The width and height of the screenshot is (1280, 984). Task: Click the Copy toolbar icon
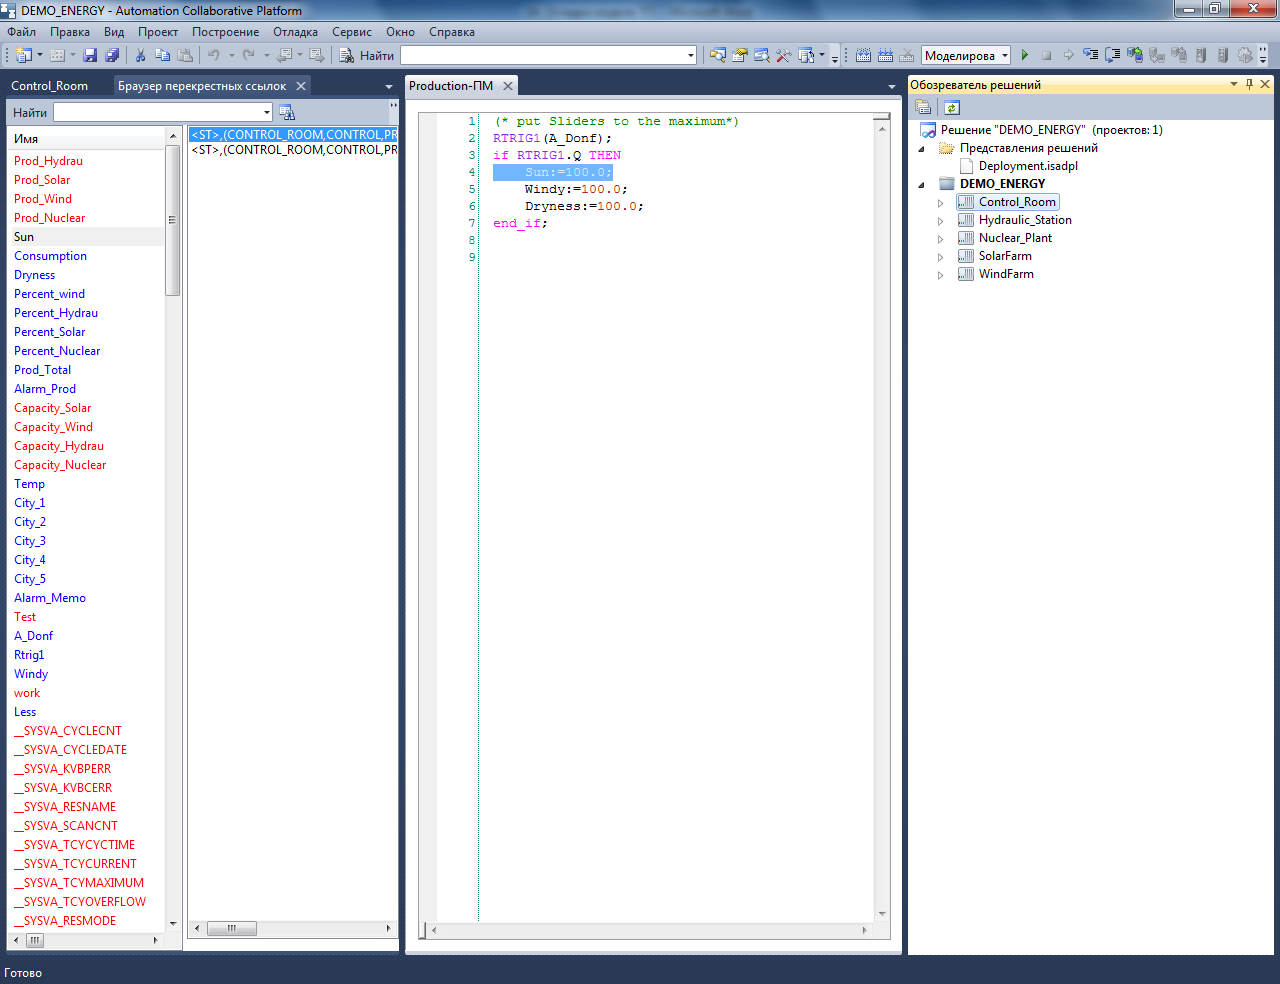162,55
